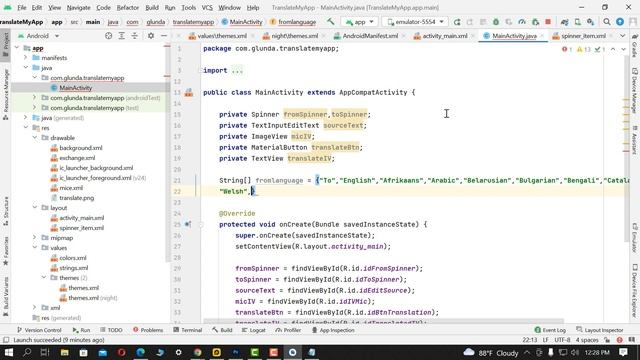
Task: Open Chrome from the Windows taskbar
Action: [198, 352]
